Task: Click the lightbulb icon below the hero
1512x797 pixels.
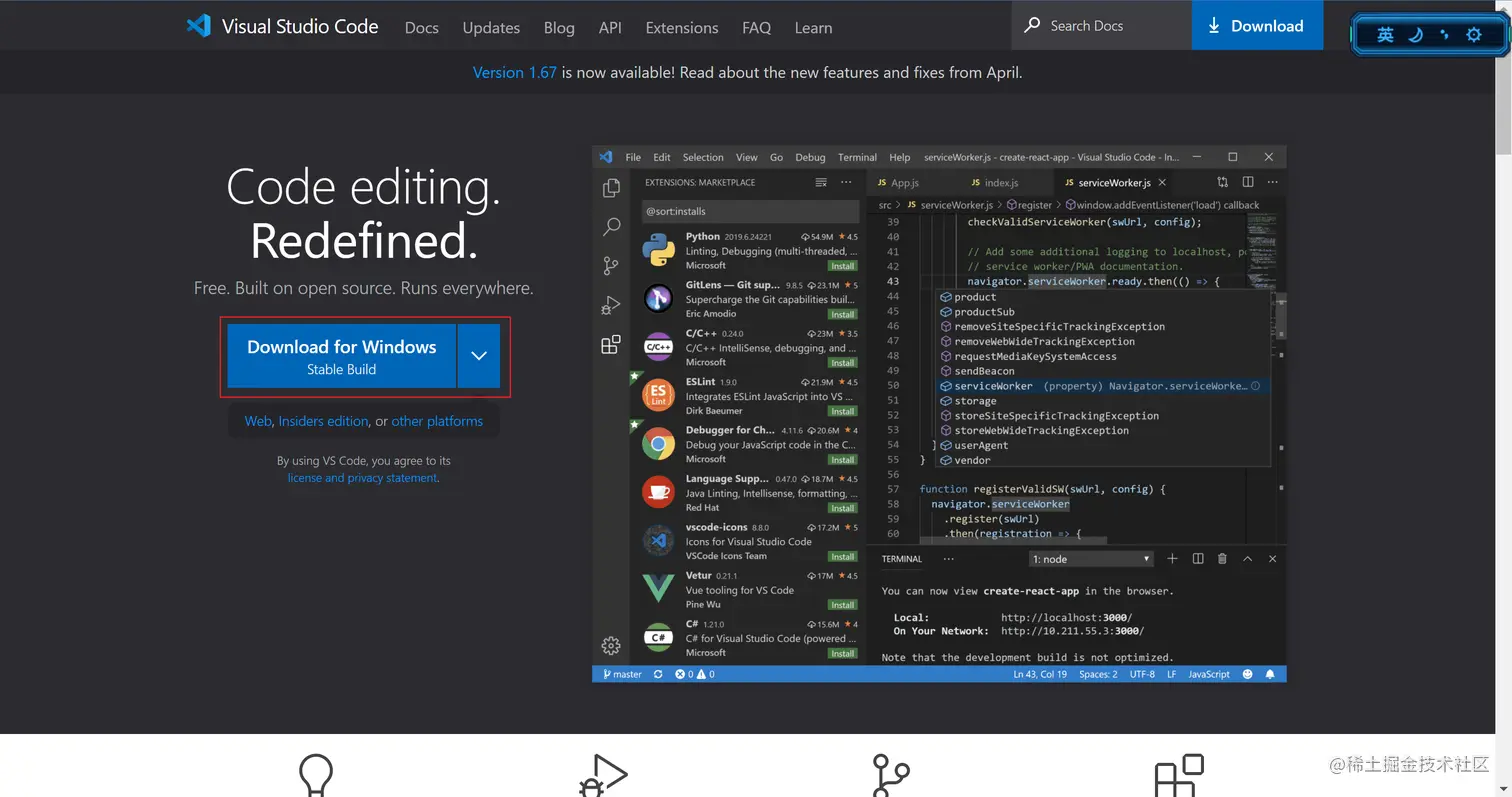Action: point(316,776)
